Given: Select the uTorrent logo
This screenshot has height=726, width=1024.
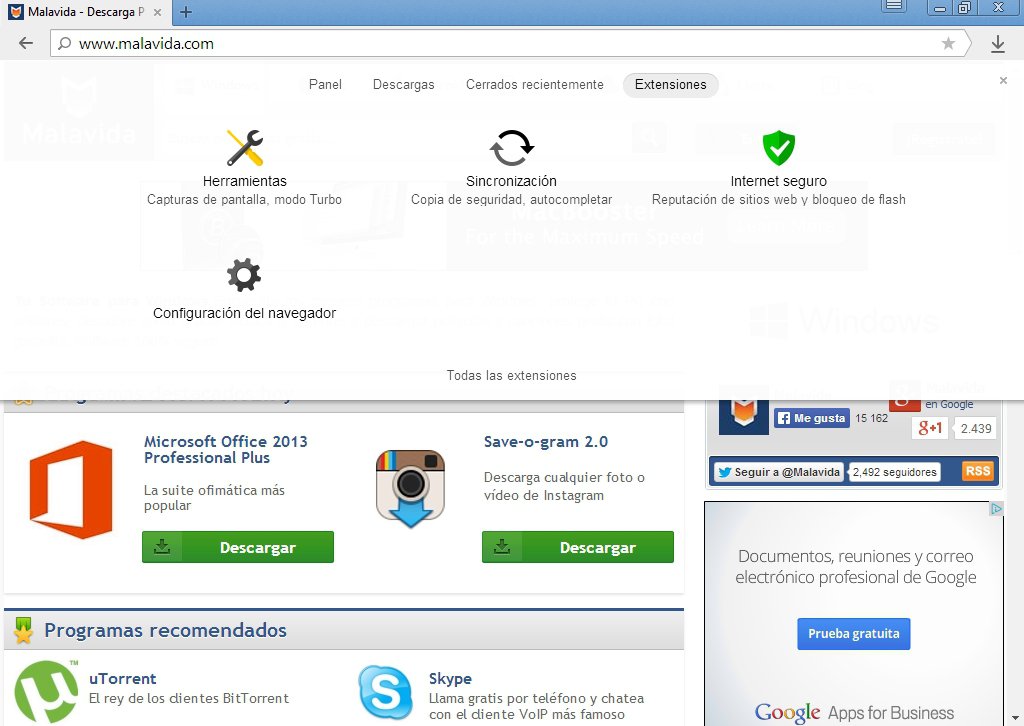Looking at the screenshot, I should tap(45, 691).
